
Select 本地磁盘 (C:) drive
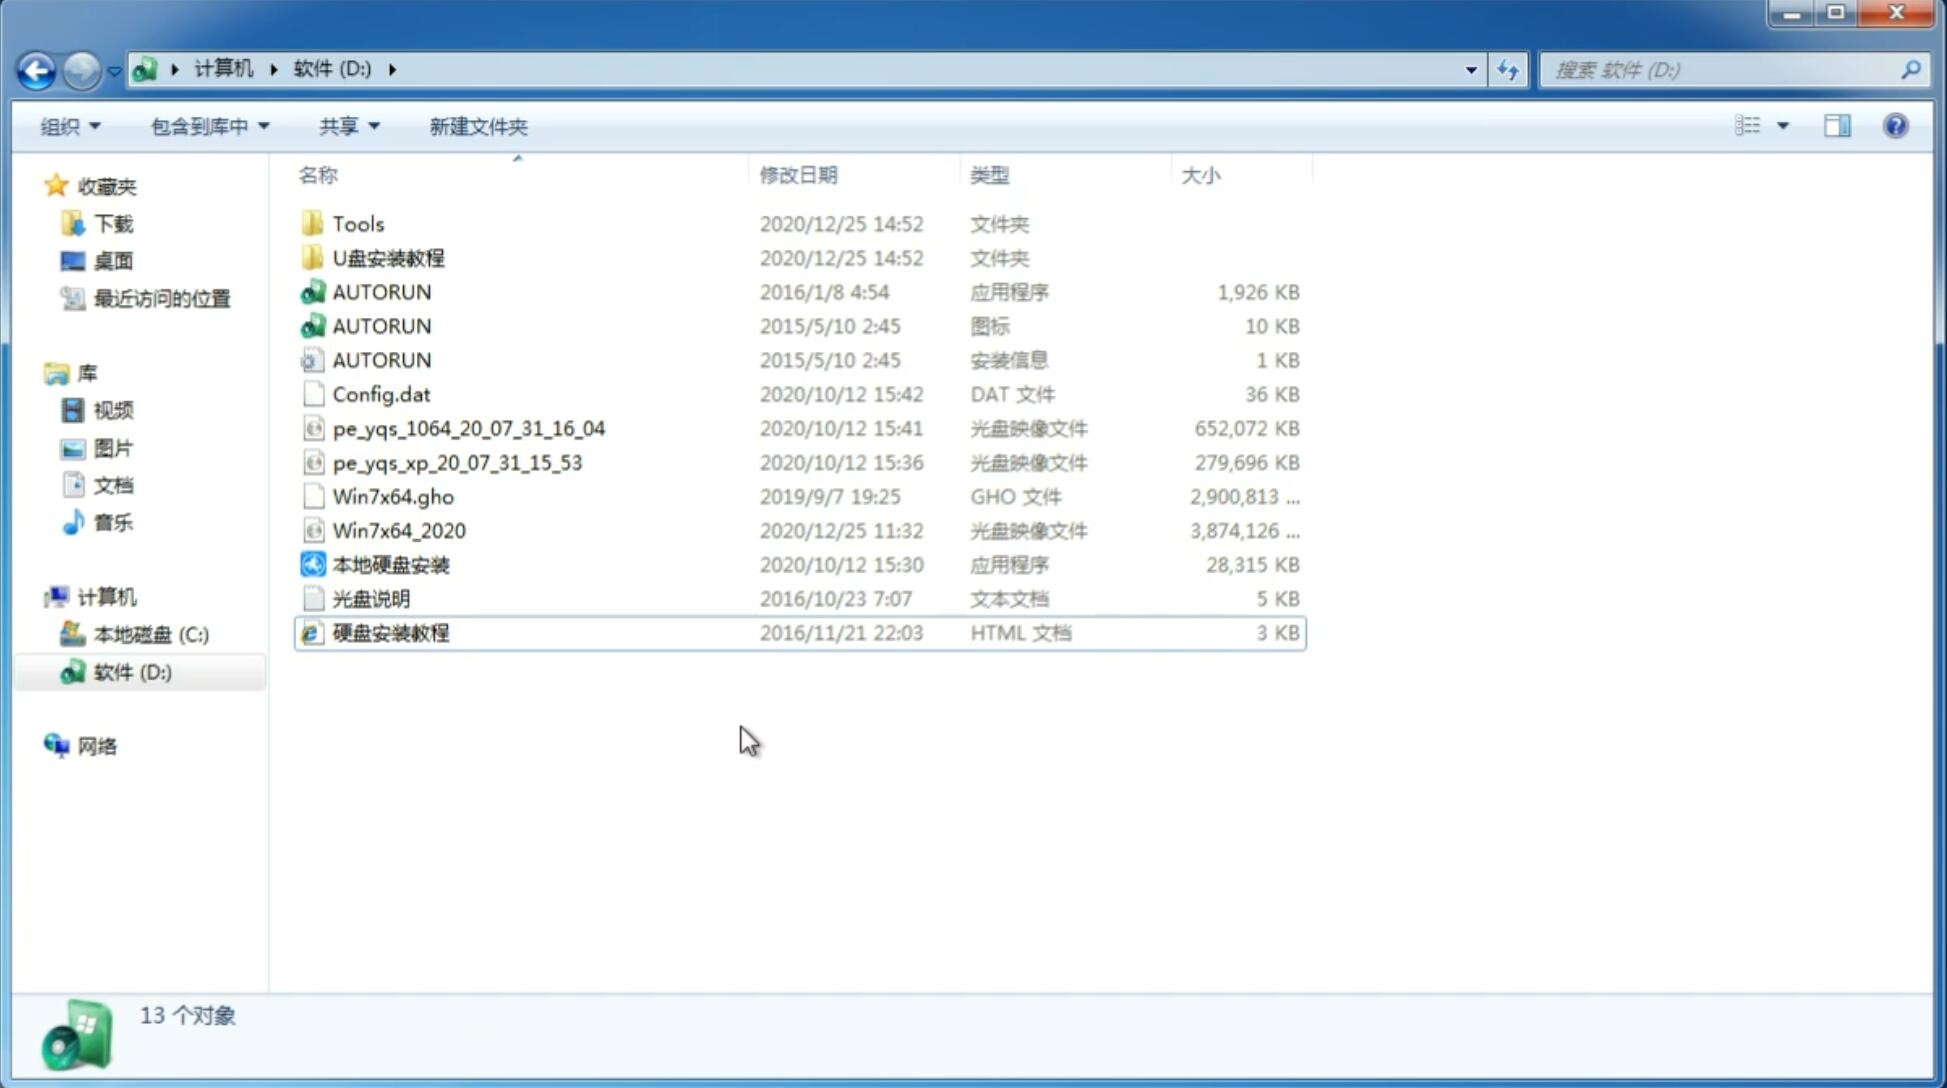coord(150,634)
